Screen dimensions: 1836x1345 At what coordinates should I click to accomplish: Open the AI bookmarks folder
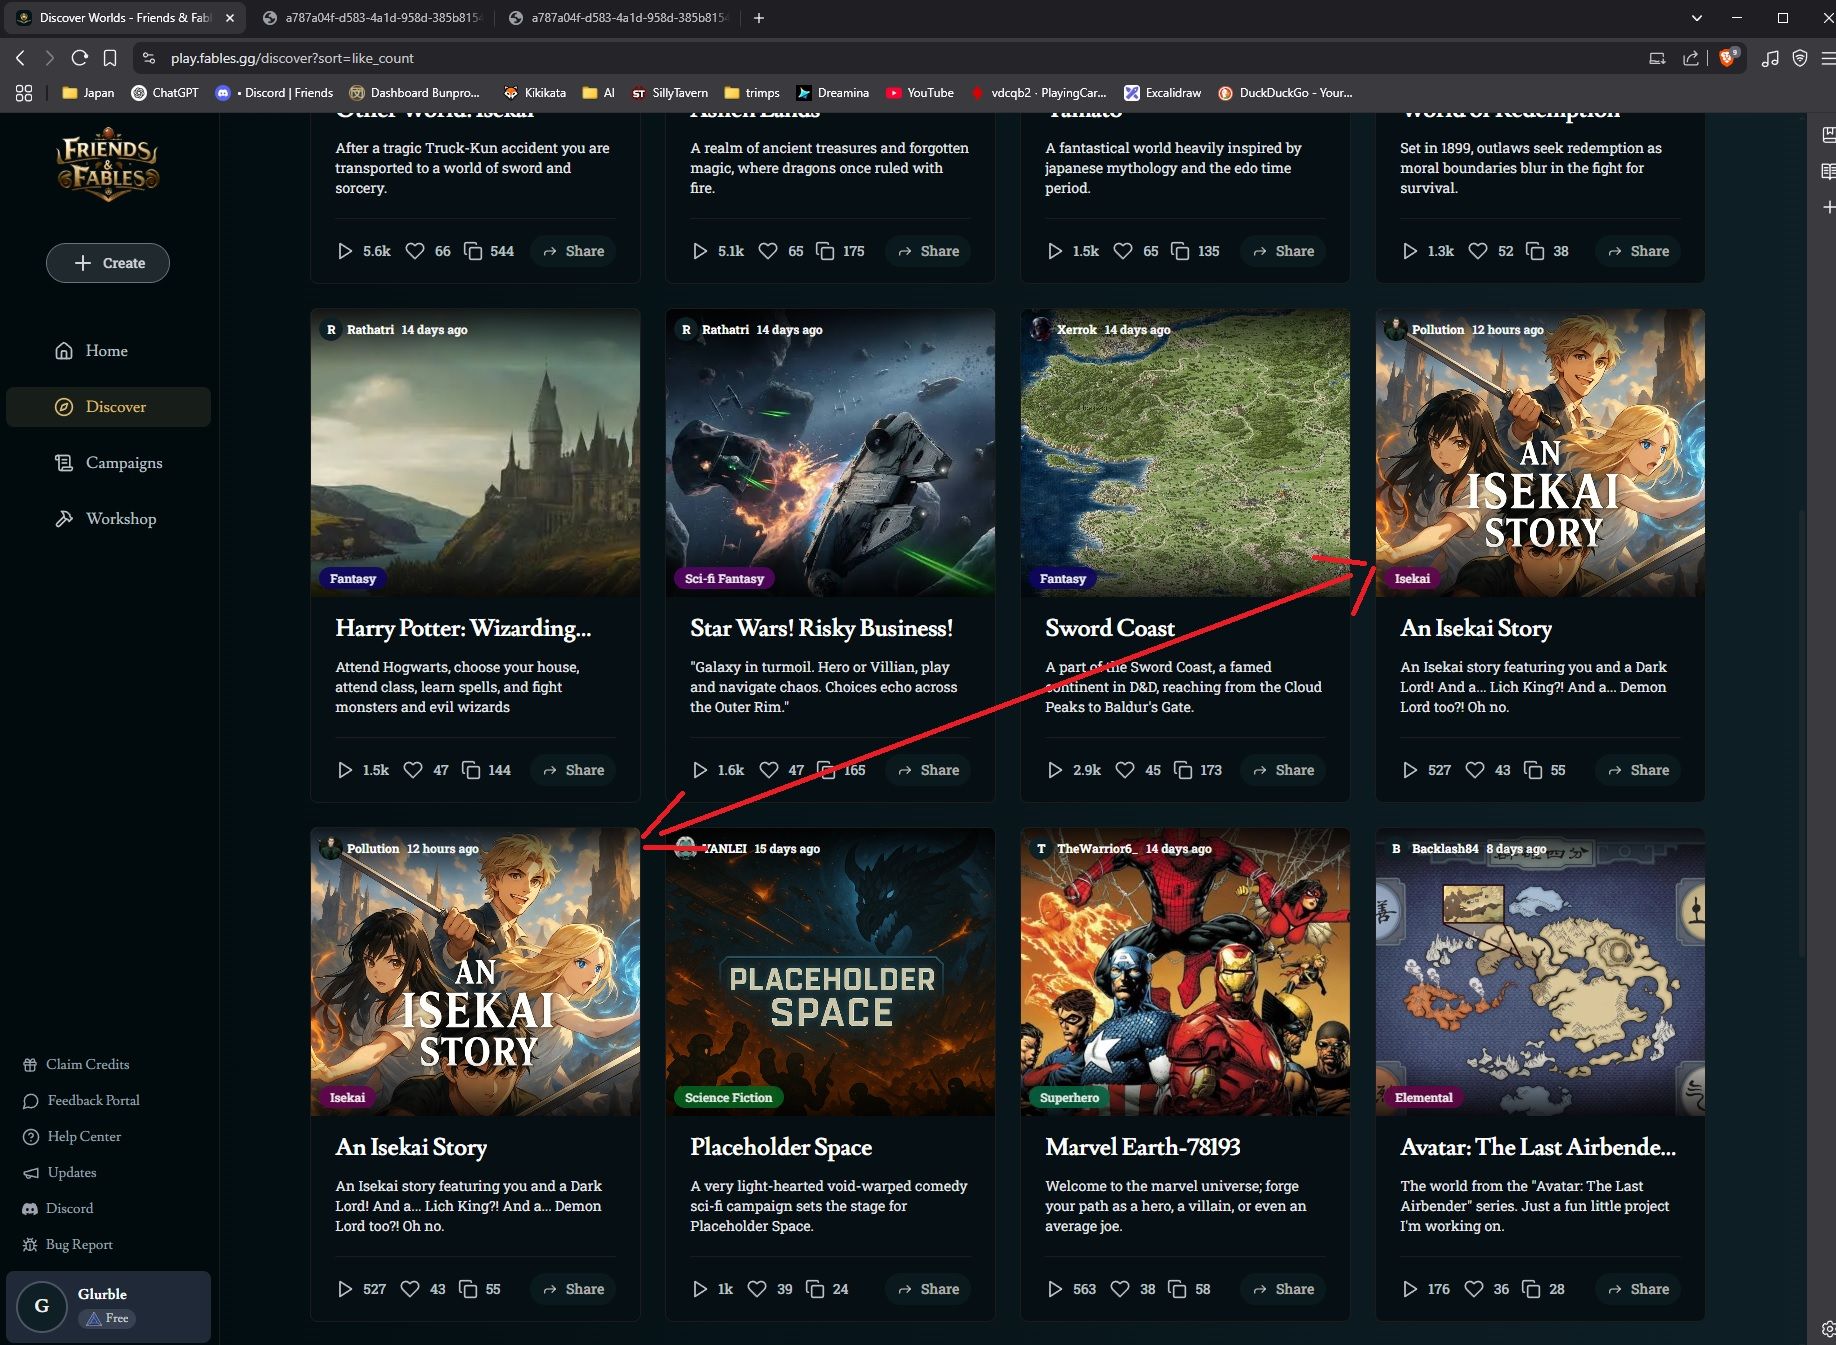click(599, 93)
